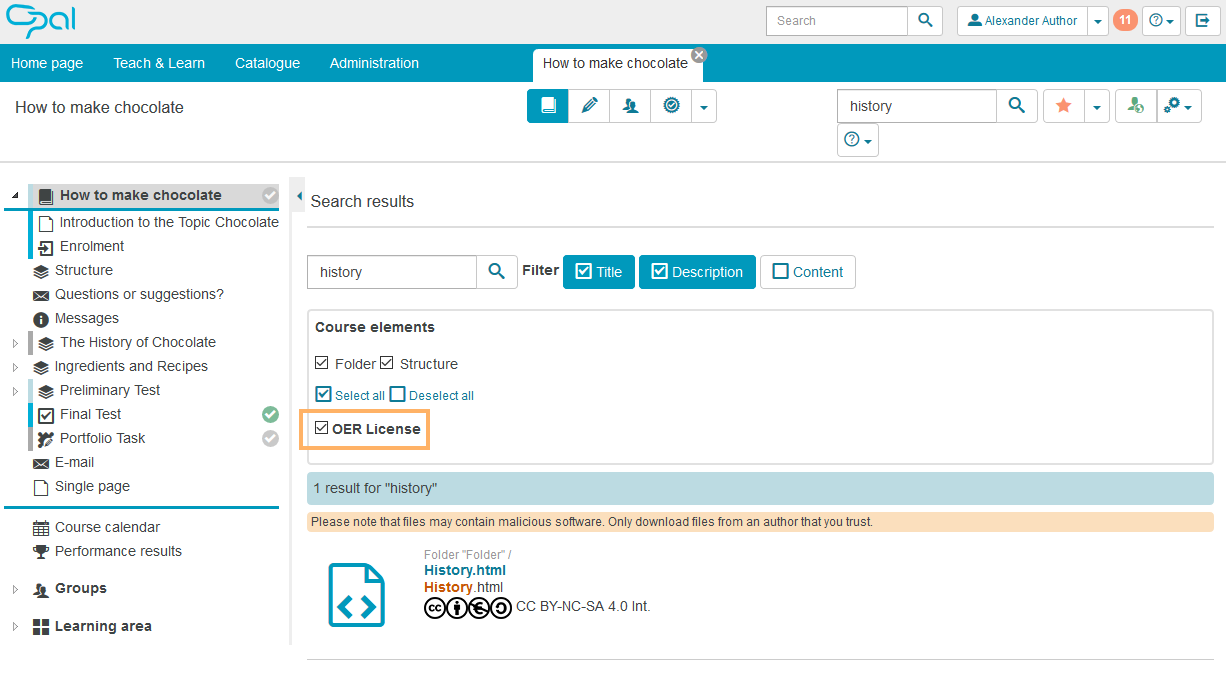Disable the Title filter toggle
Screen dimensions: 1226x684
[x=598, y=272]
